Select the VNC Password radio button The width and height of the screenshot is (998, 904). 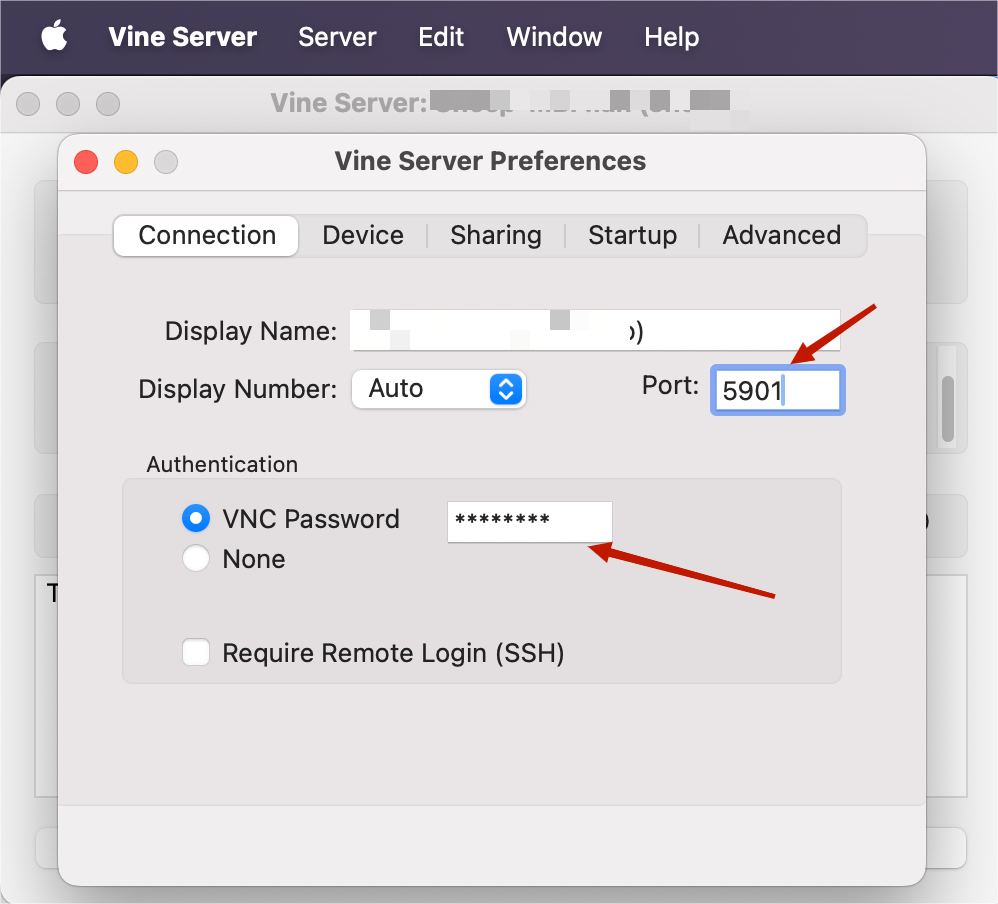tap(196, 519)
